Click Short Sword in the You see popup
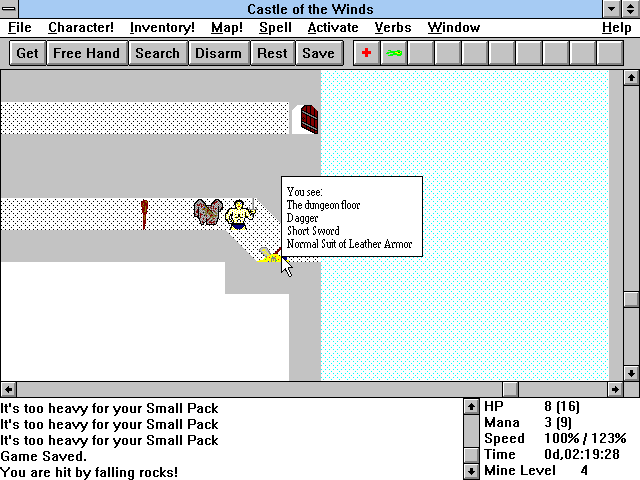This screenshot has height=480, width=640. [313, 231]
